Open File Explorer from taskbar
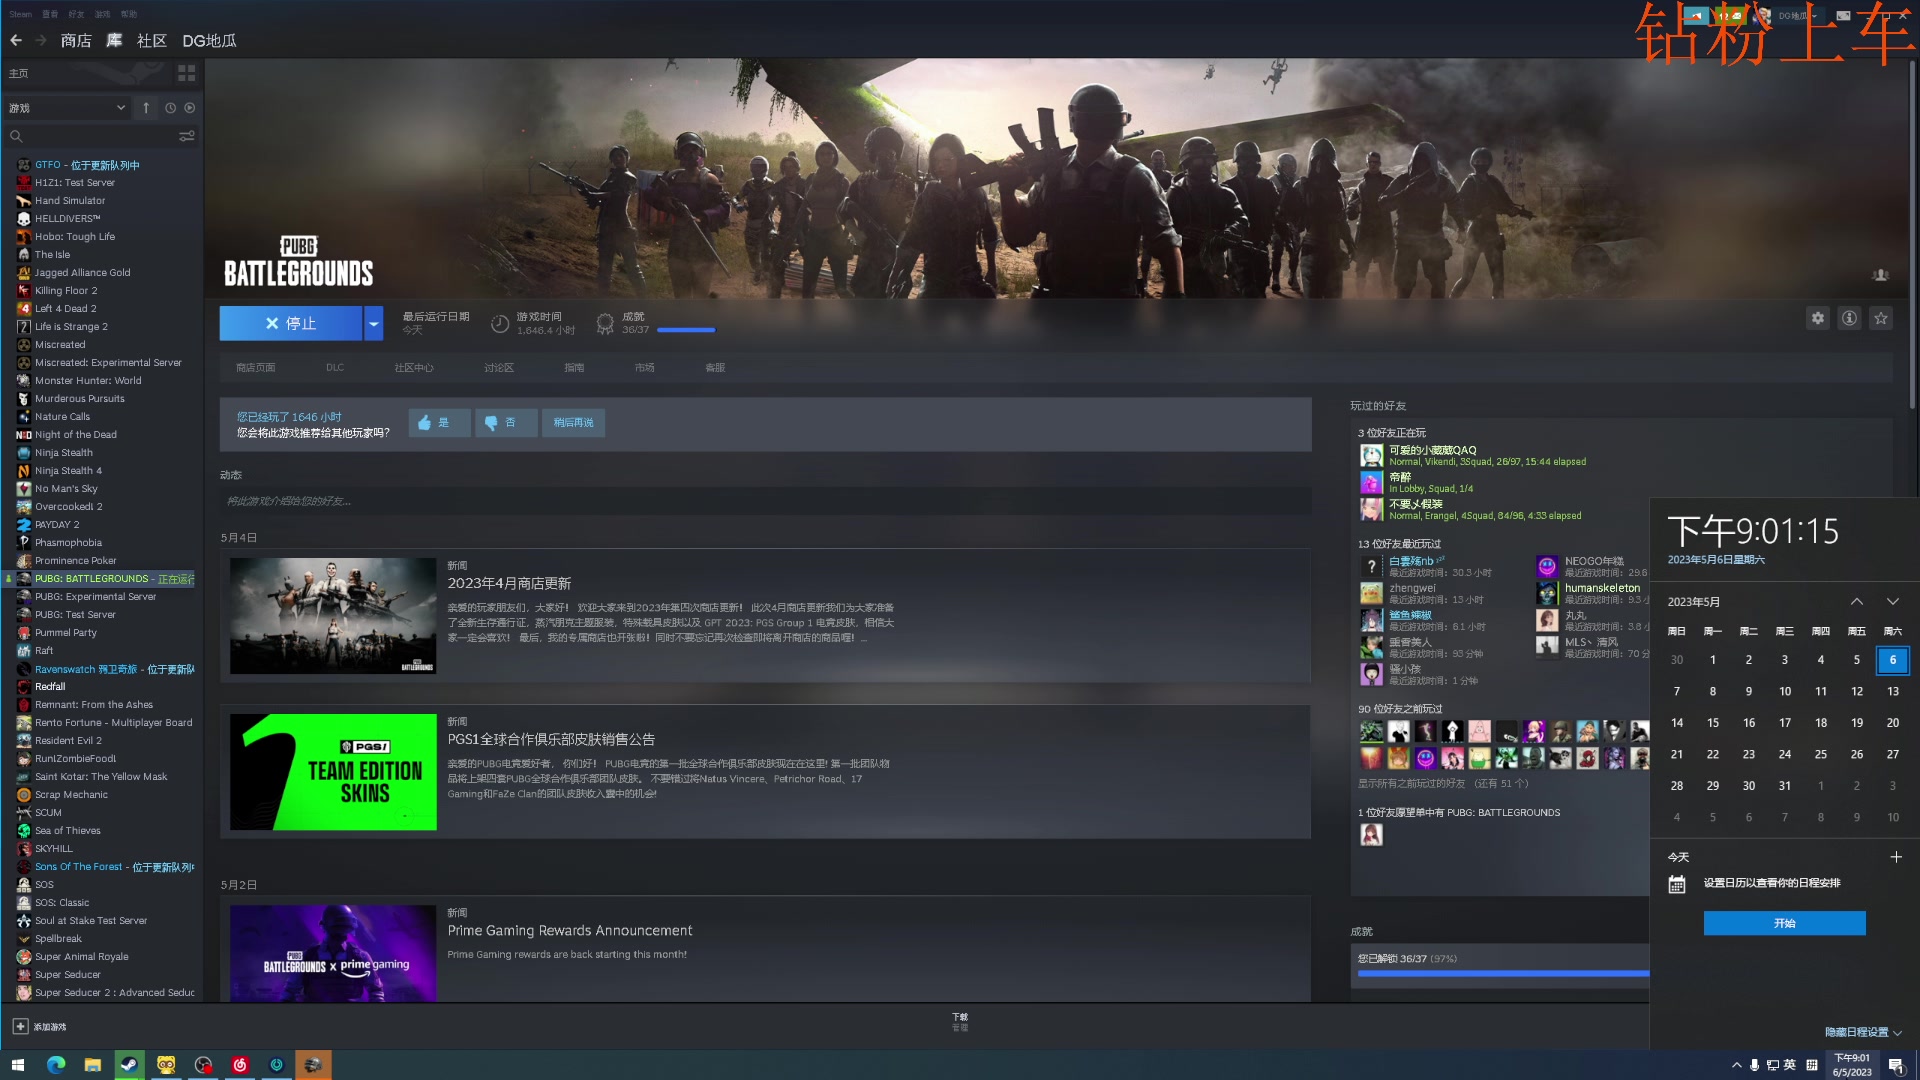The width and height of the screenshot is (1920, 1080). click(x=92, y=1065)
